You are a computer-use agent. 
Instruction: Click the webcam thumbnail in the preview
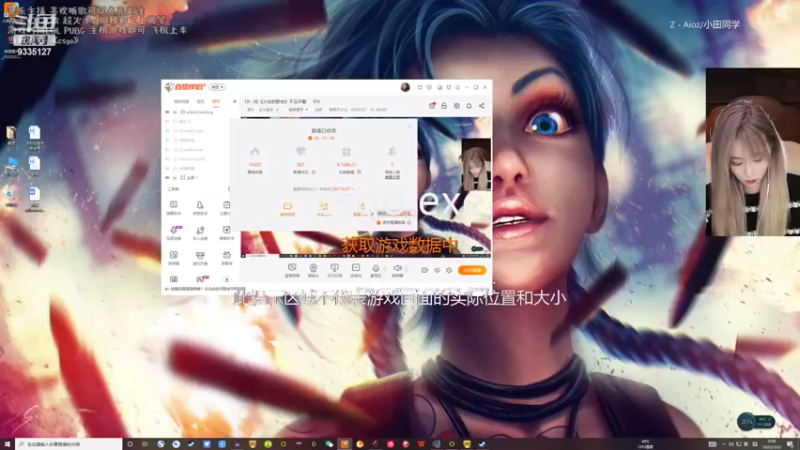point(476,164)
